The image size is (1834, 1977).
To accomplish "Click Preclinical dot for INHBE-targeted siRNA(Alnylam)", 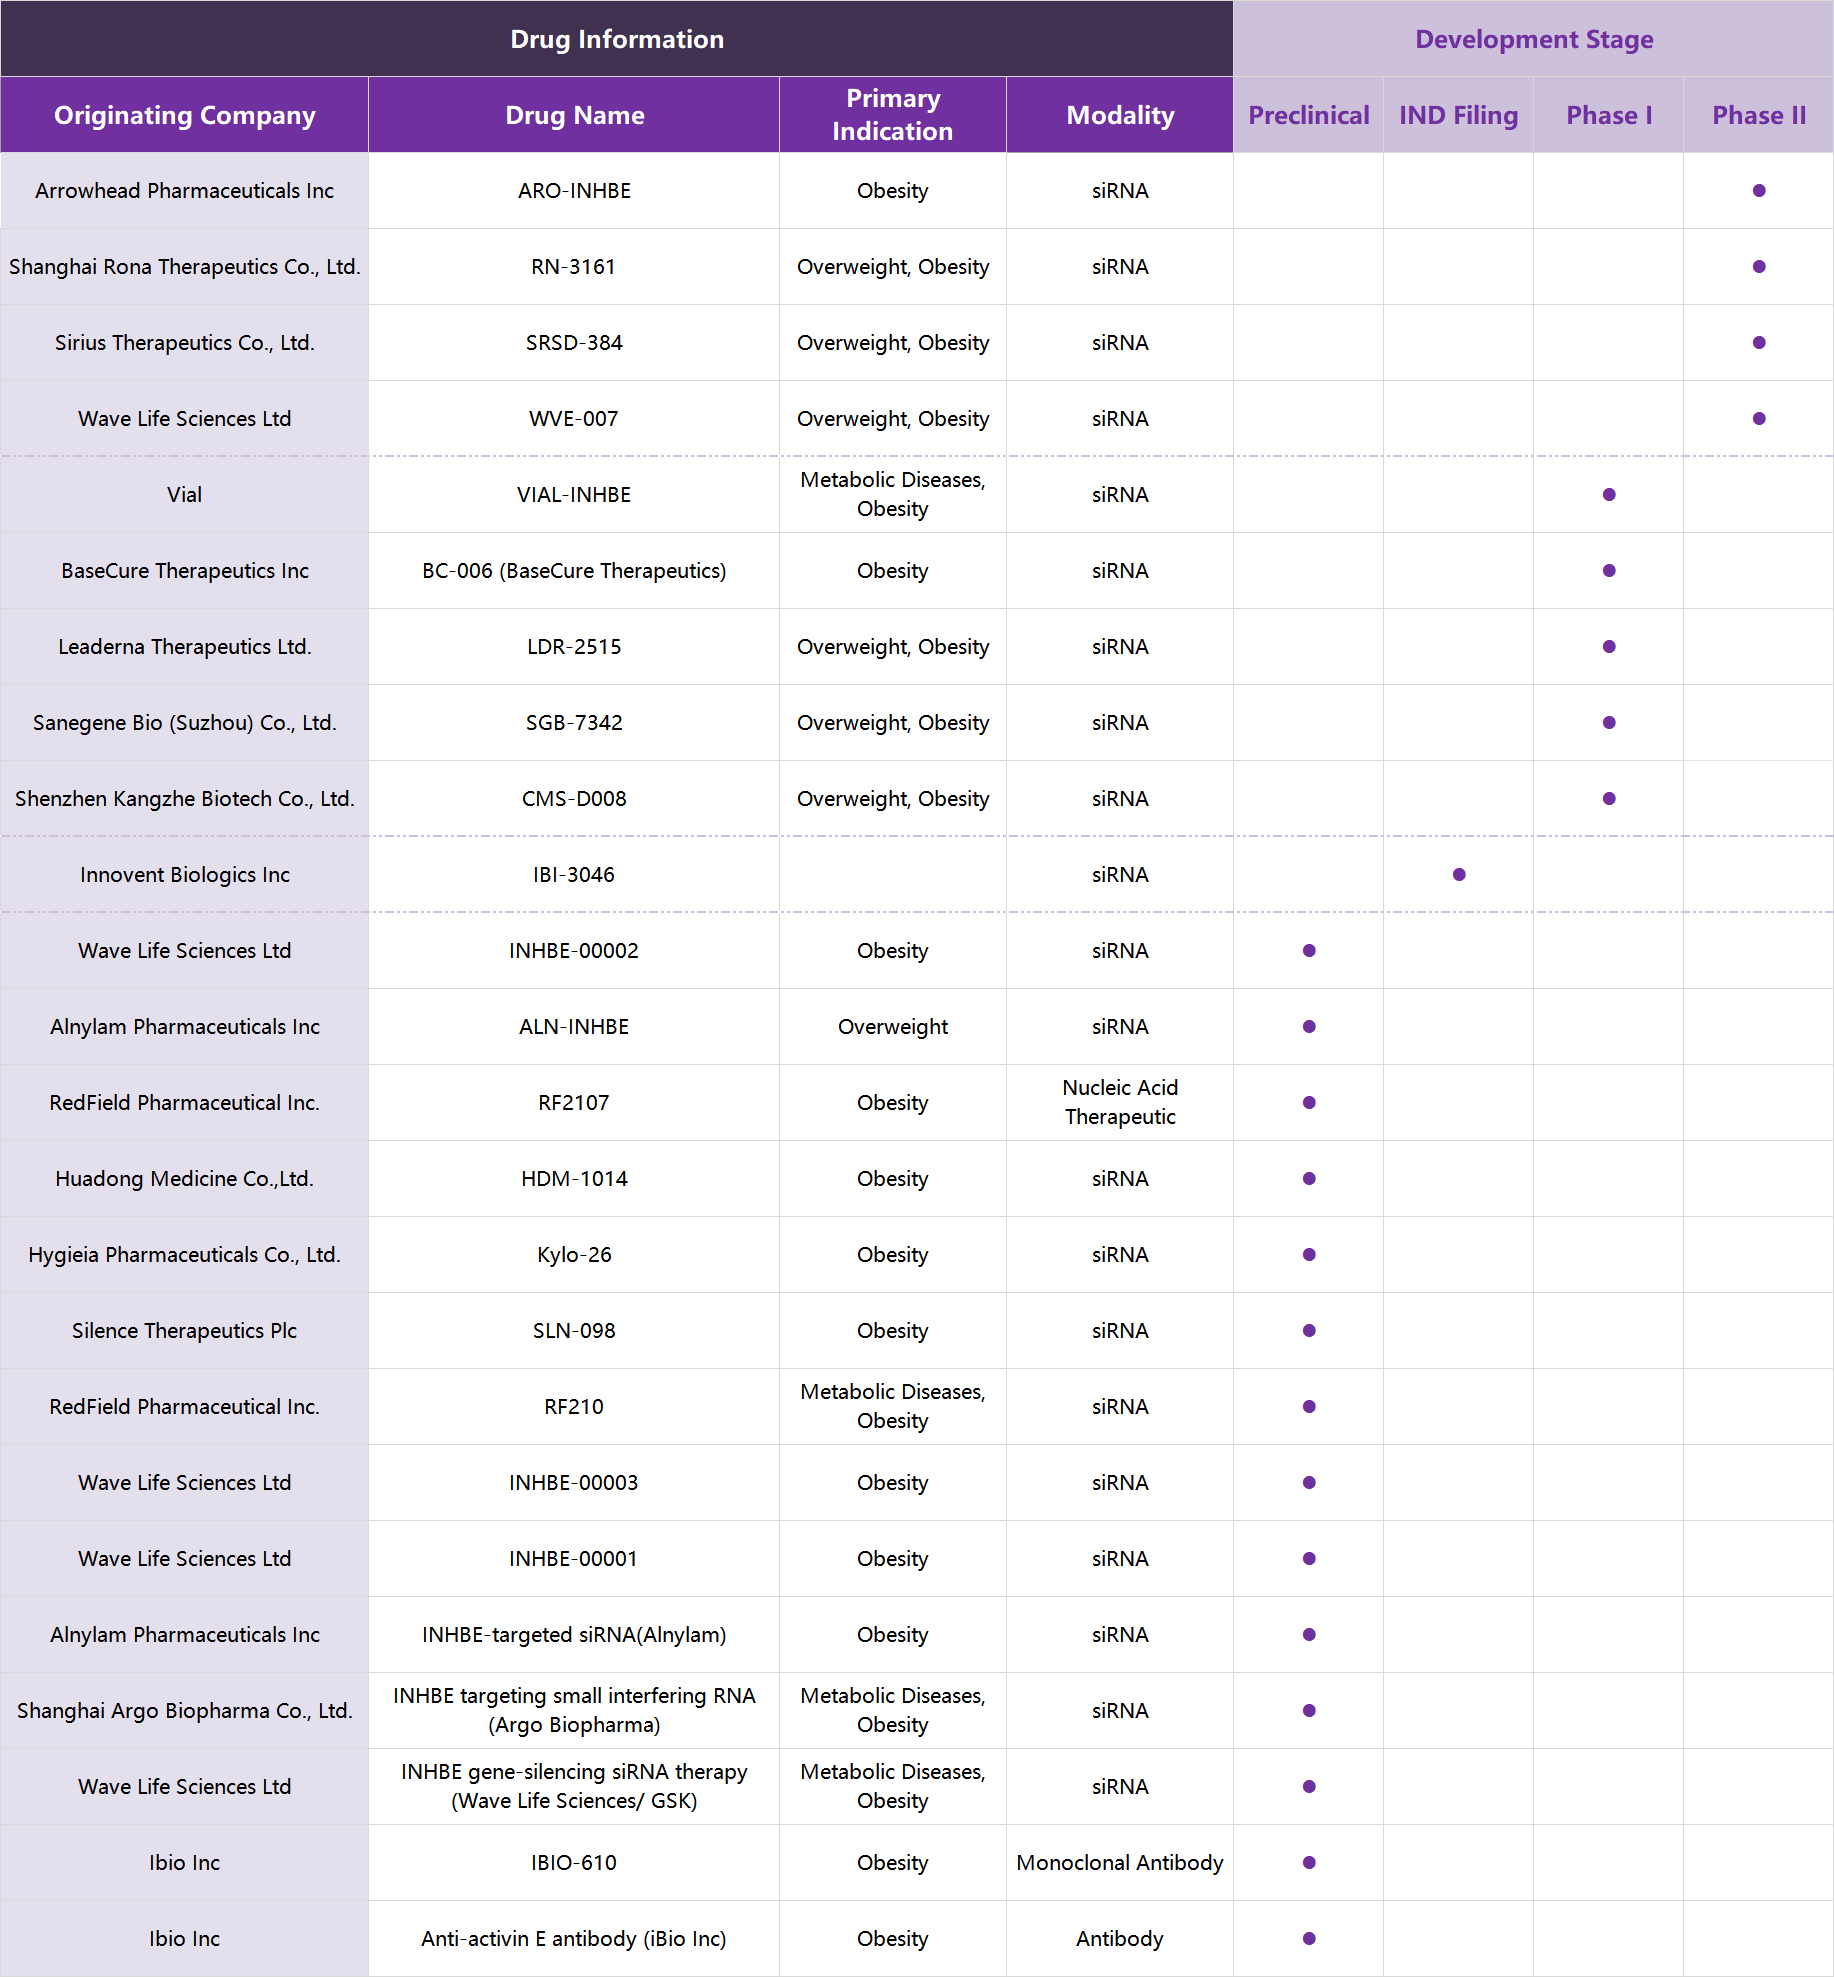I will coord(1309,1635).
